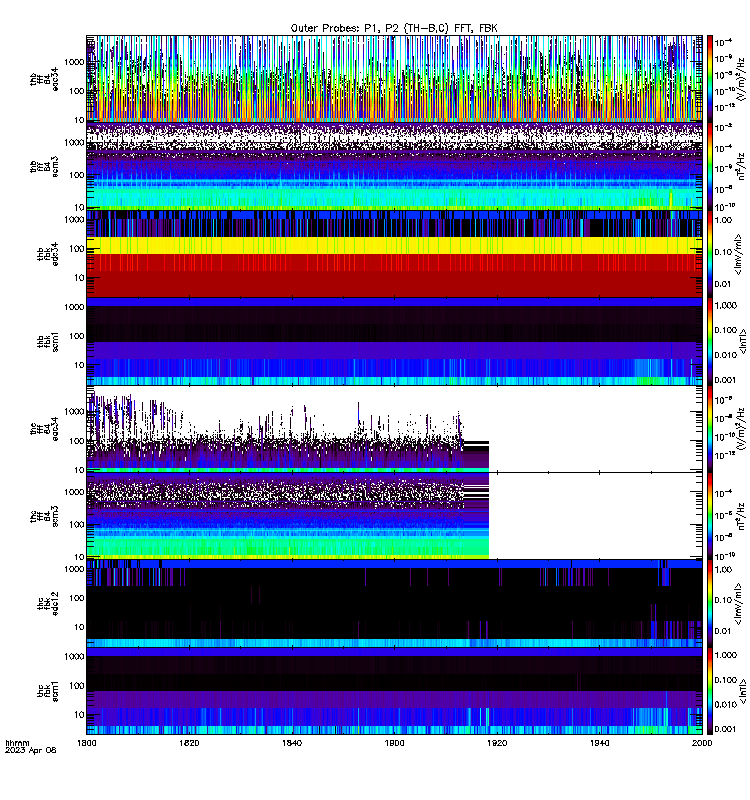Viewport: 750px width, 800px height.
Task: Click the 'thc fff 64 scm3' panel label
Action: [x=44, y=516]
